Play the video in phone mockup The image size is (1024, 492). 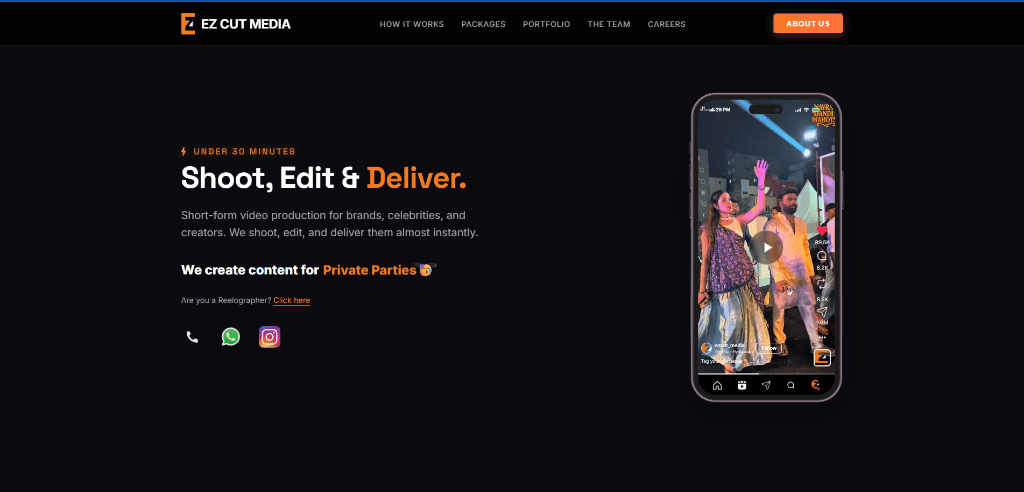(x=766, y=248)
